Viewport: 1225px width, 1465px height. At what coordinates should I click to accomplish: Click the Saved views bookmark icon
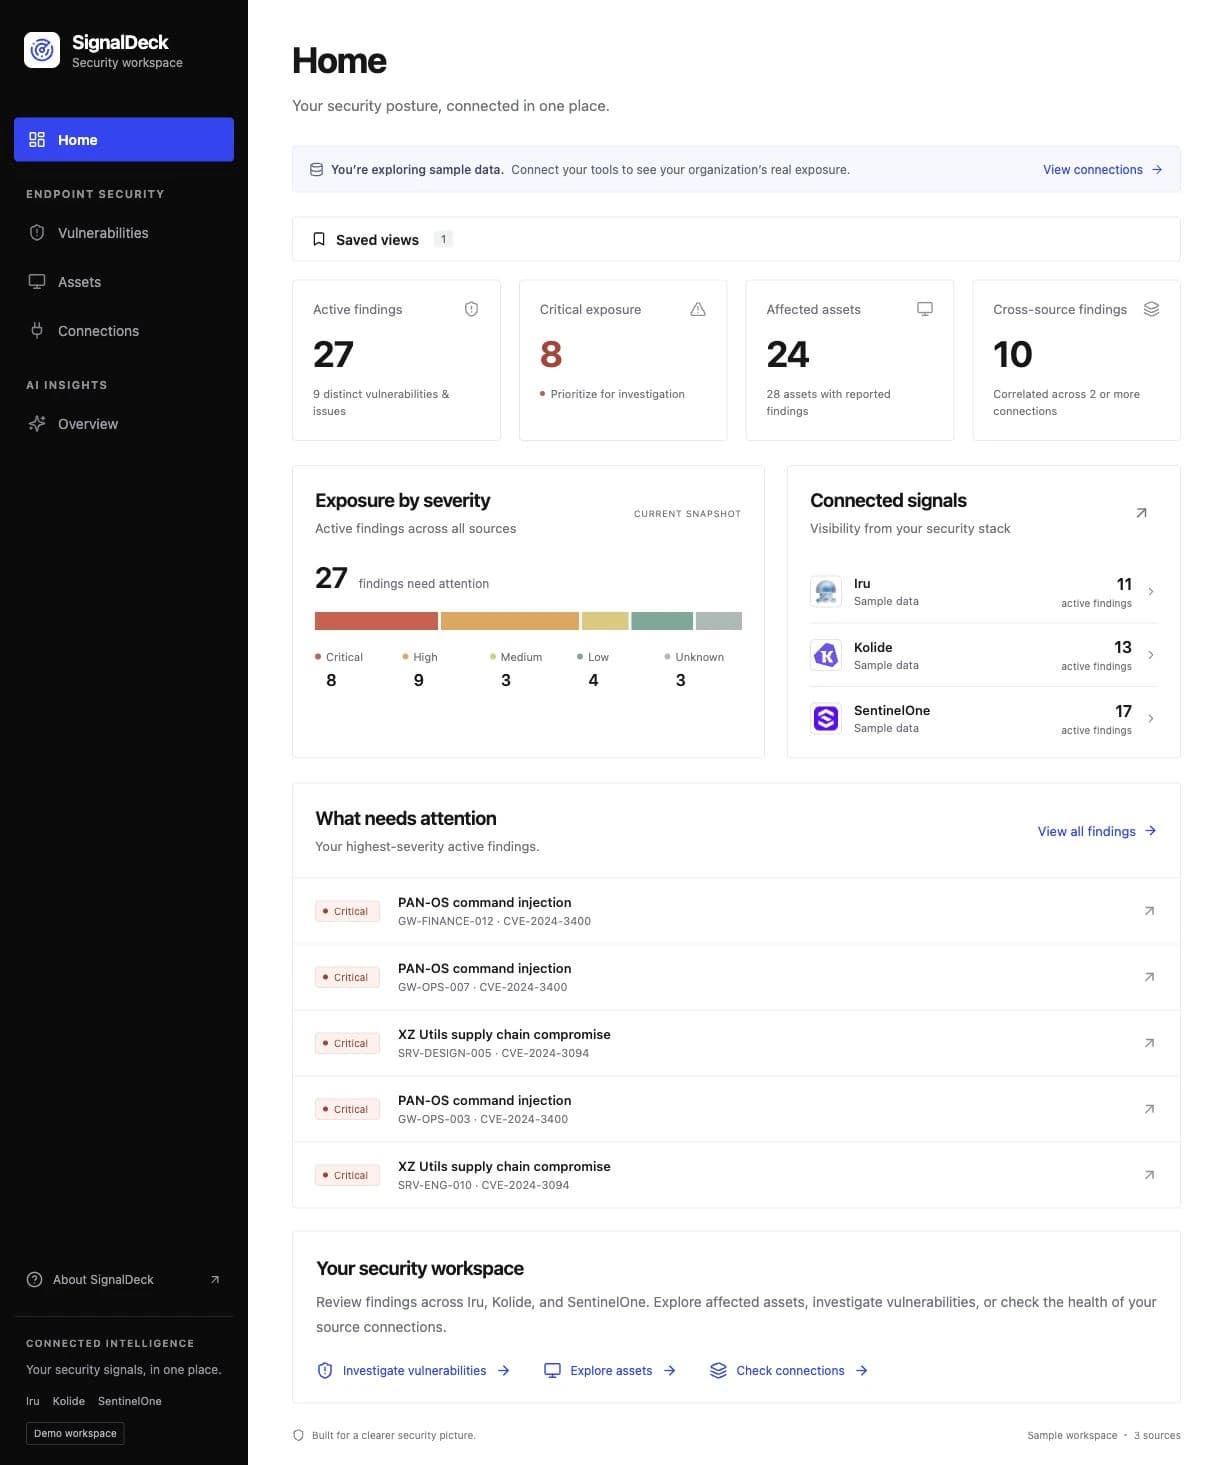pyautogui.click(x=319, y=239)
